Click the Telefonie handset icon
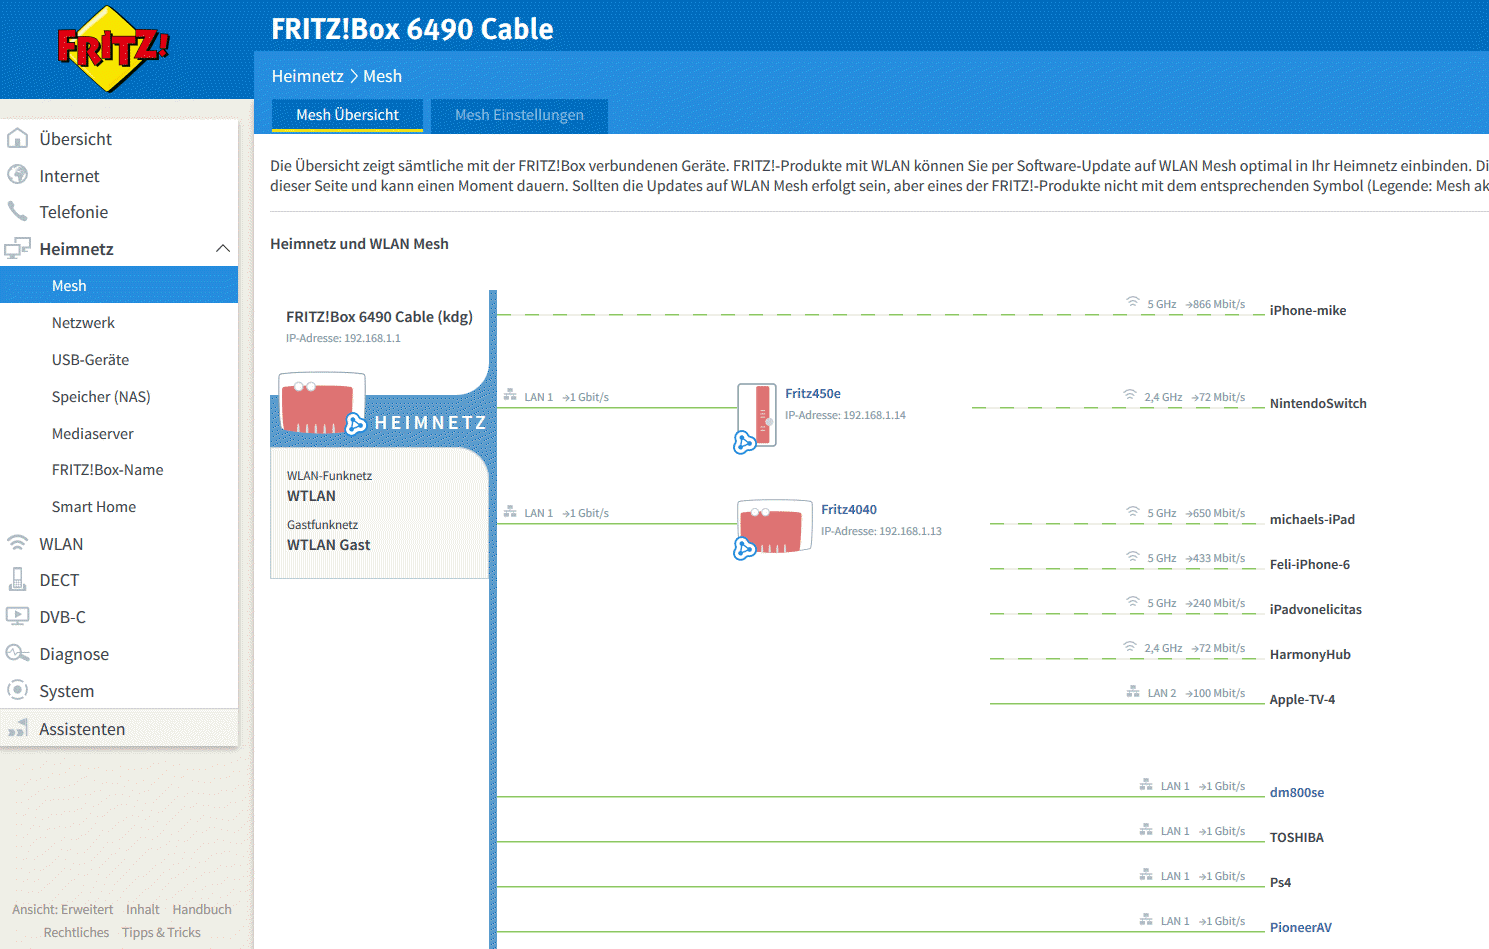 point(17,211)
